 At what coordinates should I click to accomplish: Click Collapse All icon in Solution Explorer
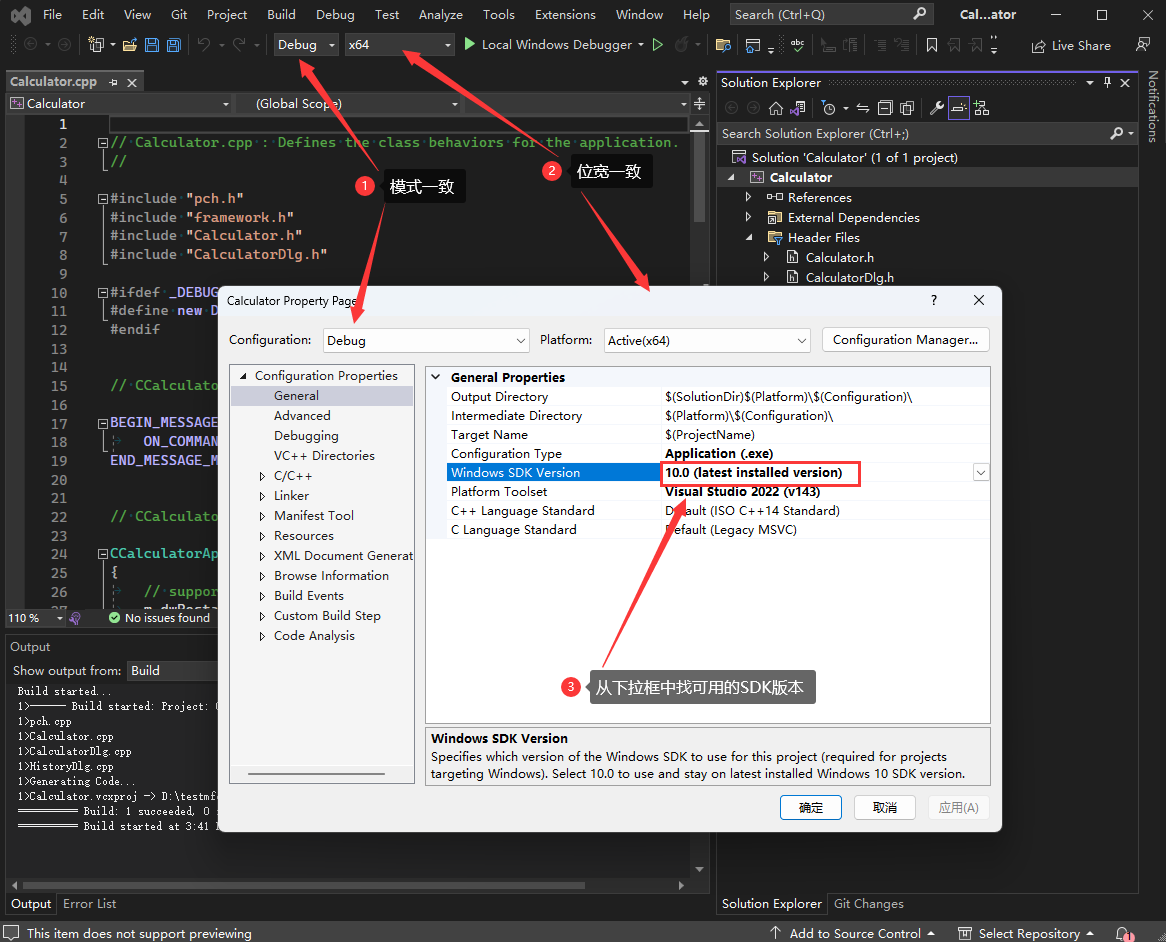[885, 109]
